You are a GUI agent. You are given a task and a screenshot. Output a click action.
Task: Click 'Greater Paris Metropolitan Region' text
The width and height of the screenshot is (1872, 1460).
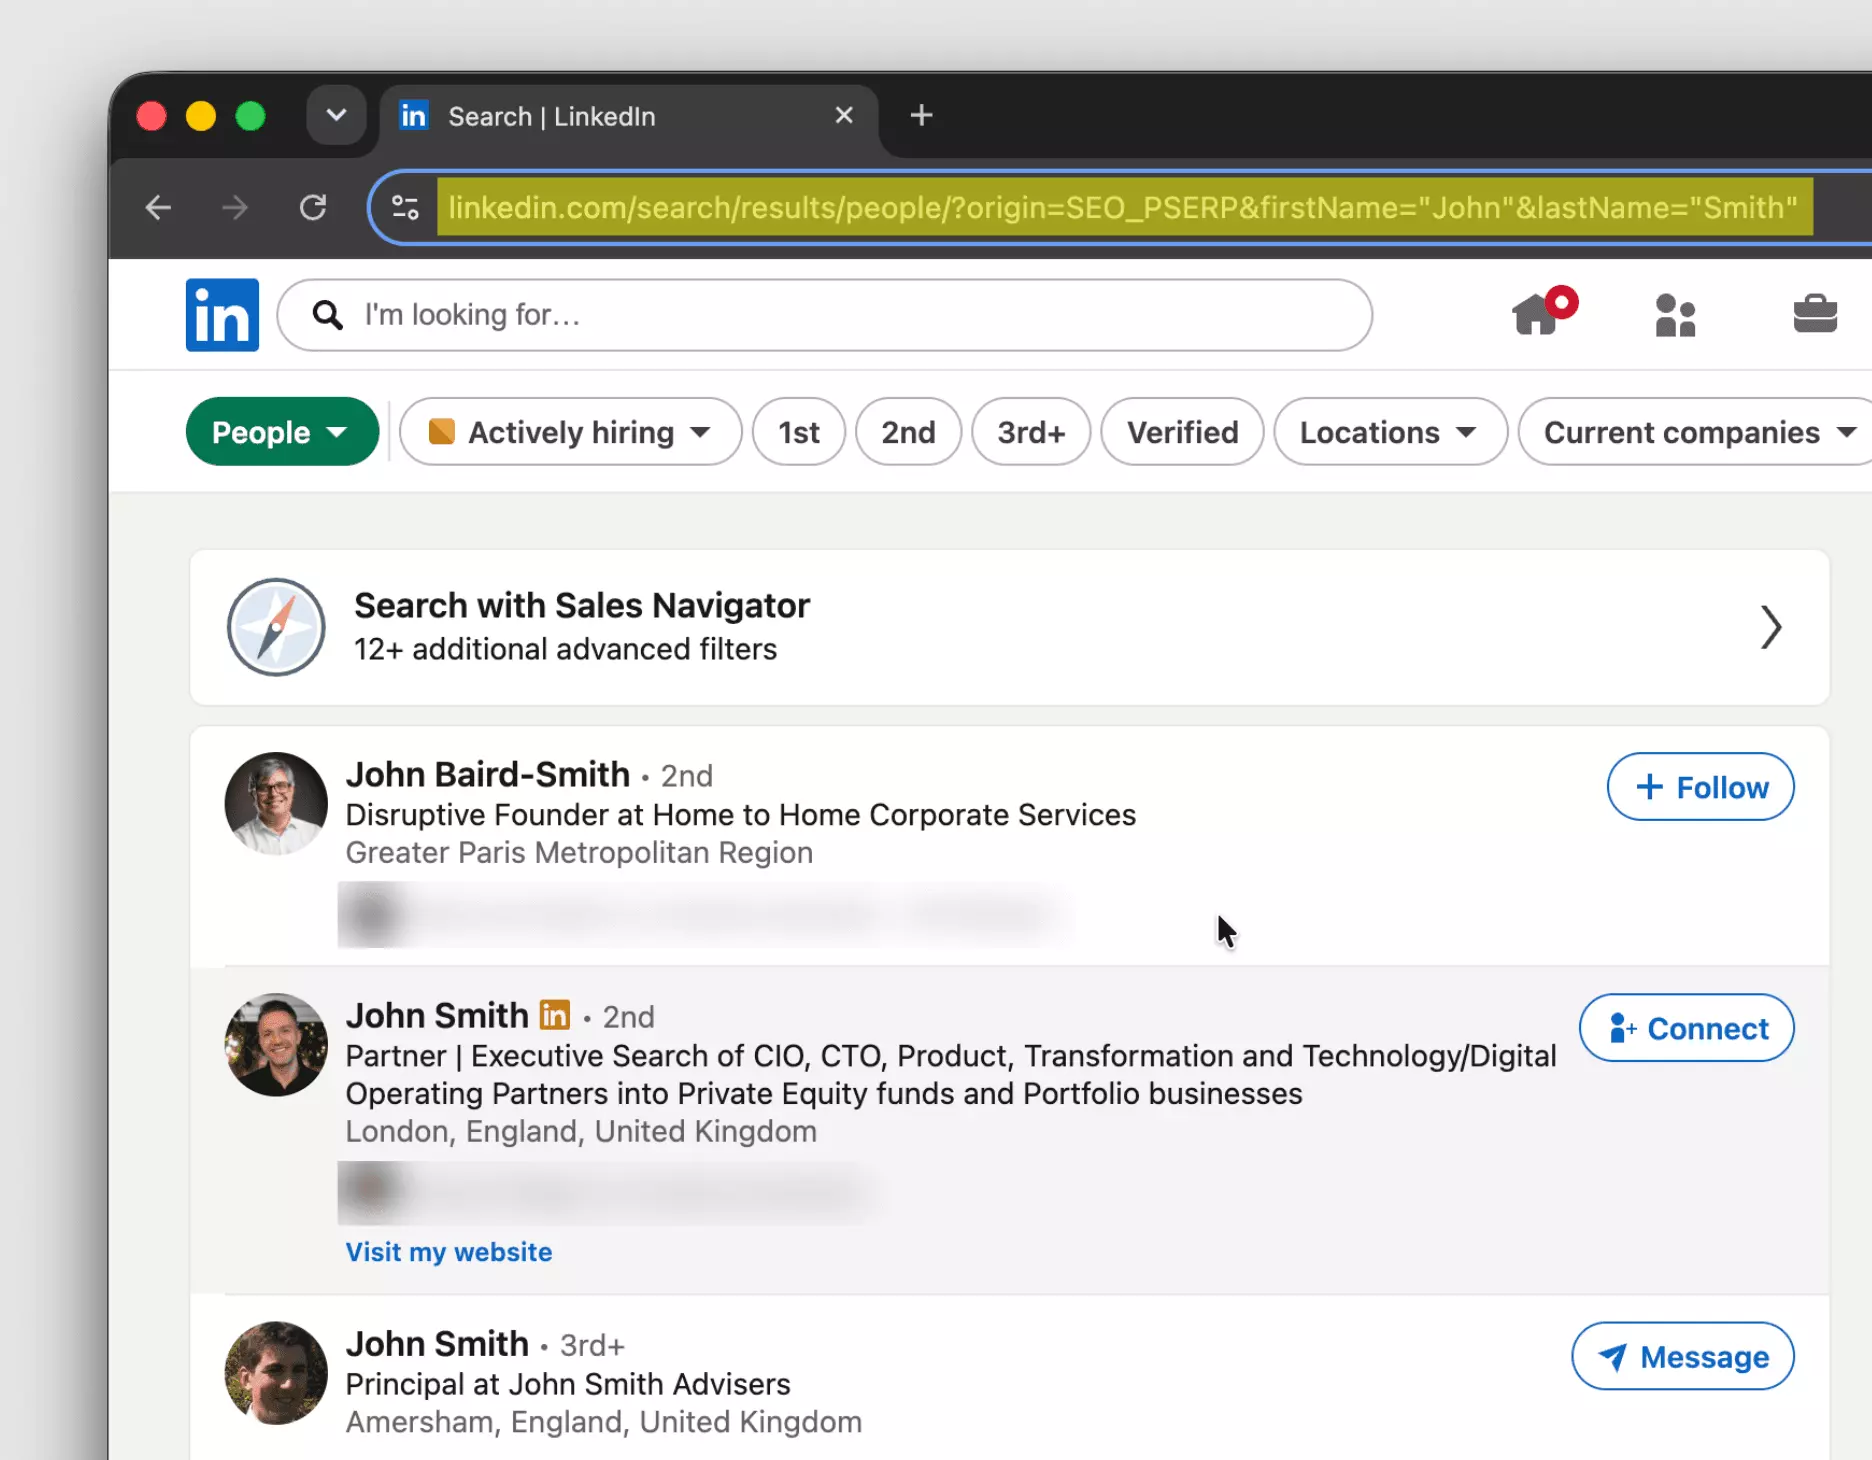click(x=579, y=853)
